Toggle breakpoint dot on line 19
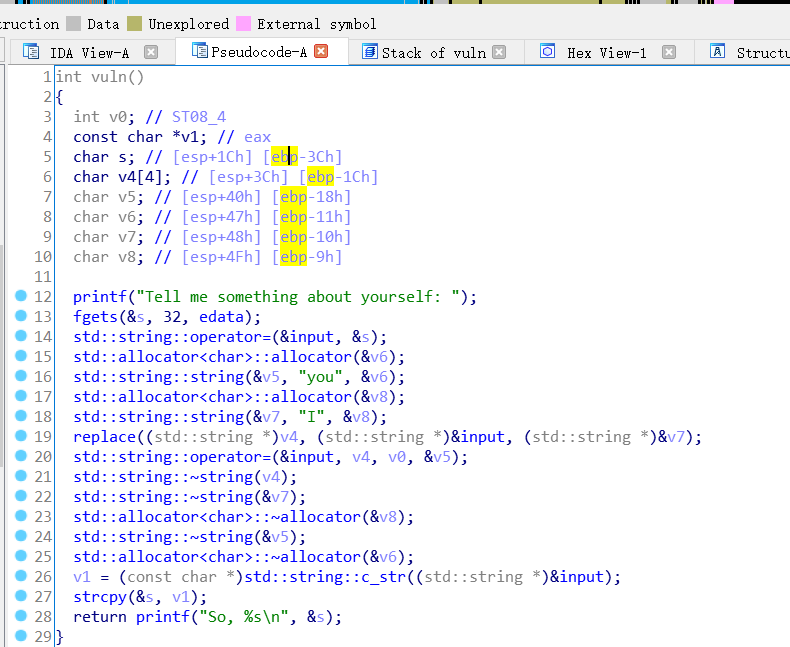This screenshot has height=647, width=790. tap(21, 436)
